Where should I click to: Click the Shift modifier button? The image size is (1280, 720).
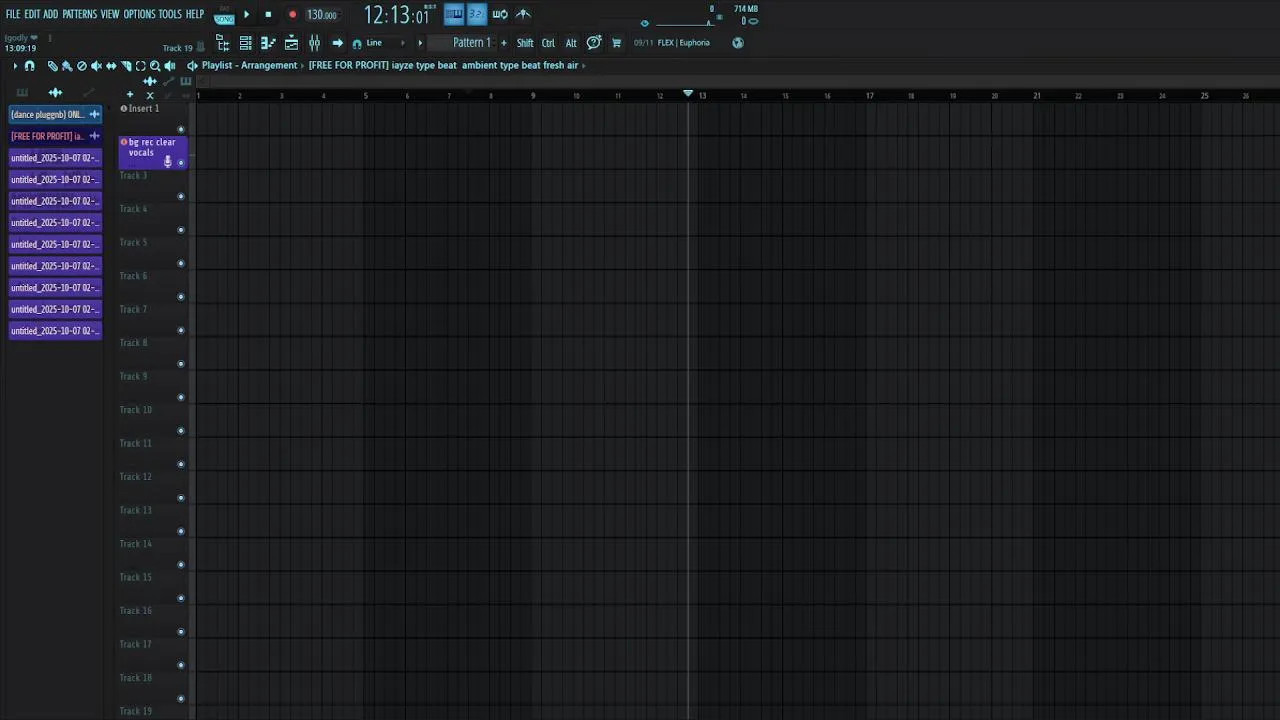coord(525,43)
